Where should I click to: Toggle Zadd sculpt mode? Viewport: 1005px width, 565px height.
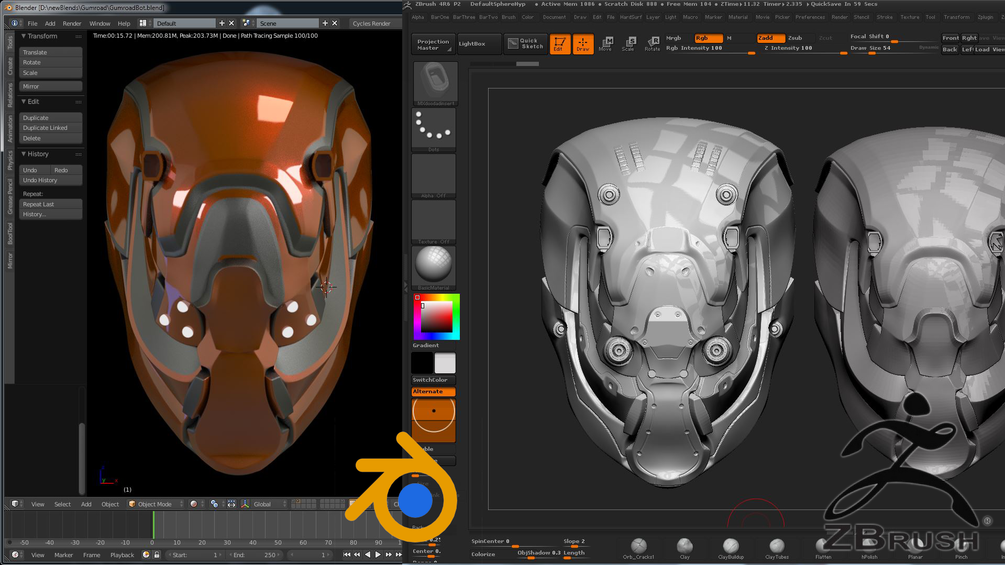coord(770,38)
